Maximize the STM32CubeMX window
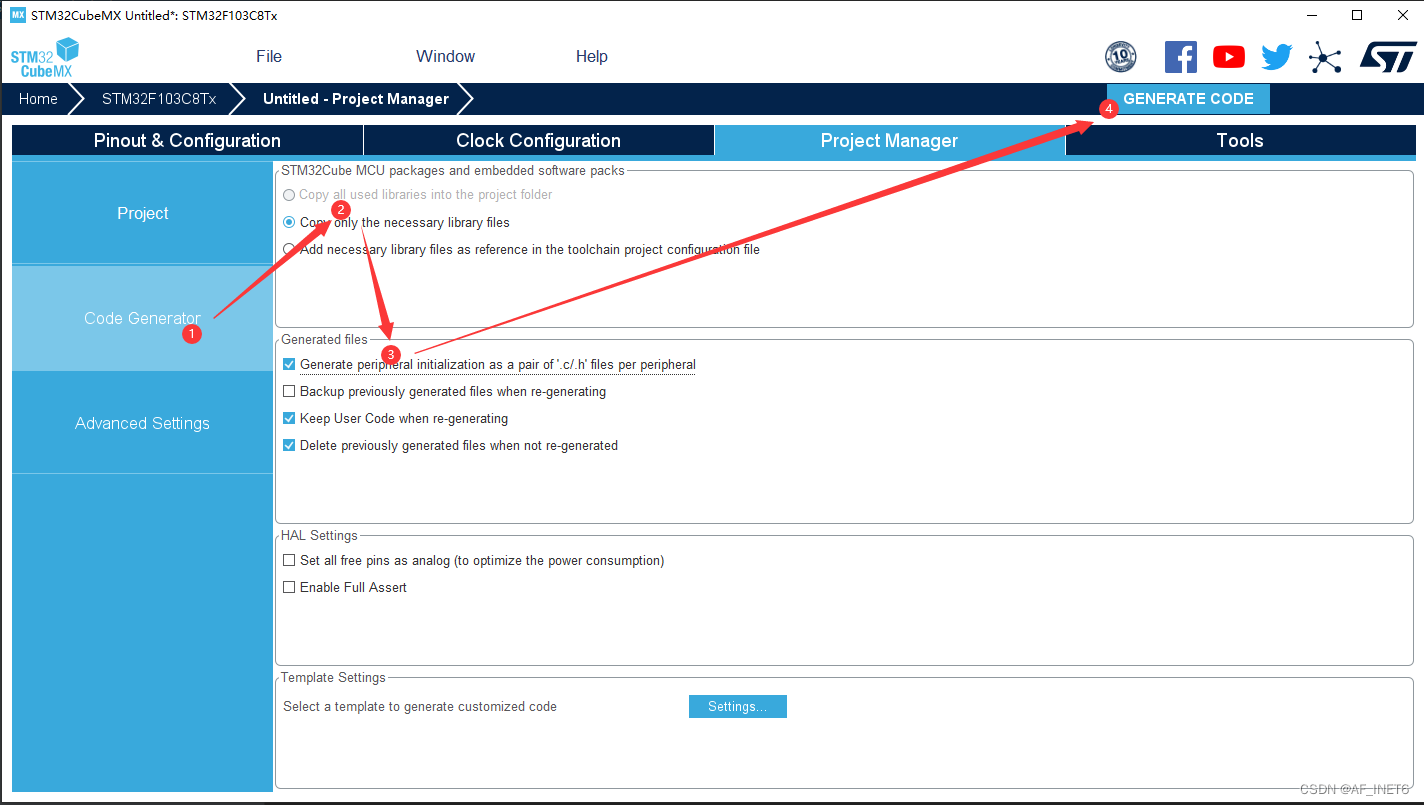The width and height of the screenshot is (1424, 805). [1357, 15]
